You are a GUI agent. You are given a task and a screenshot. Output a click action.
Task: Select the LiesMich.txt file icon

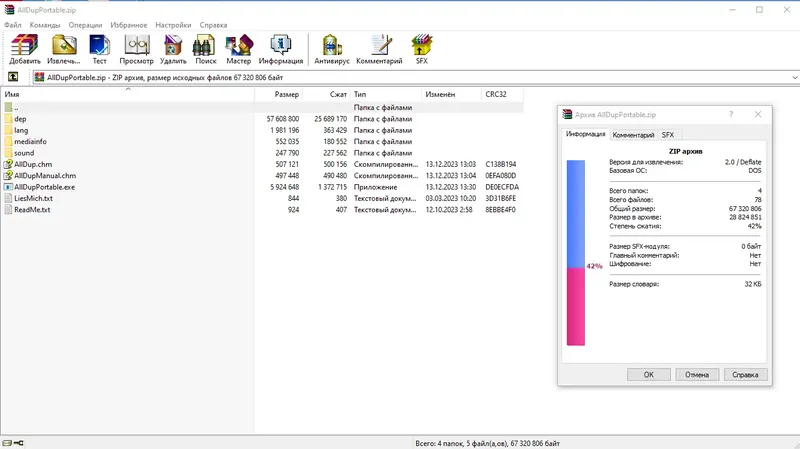pos(9,198)
